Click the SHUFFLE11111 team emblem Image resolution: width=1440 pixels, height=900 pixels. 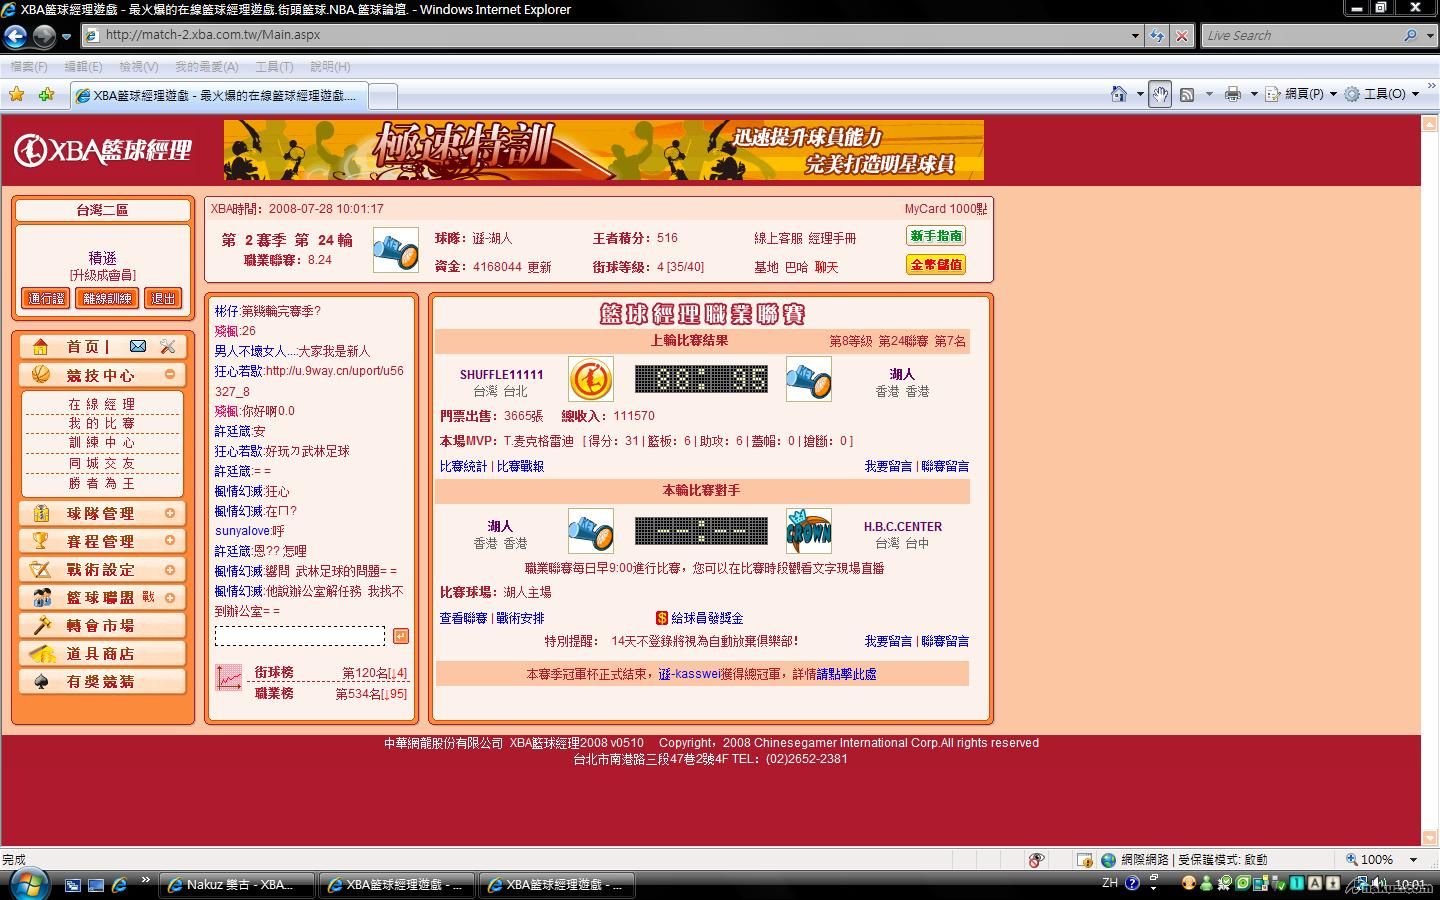[590, 380]
